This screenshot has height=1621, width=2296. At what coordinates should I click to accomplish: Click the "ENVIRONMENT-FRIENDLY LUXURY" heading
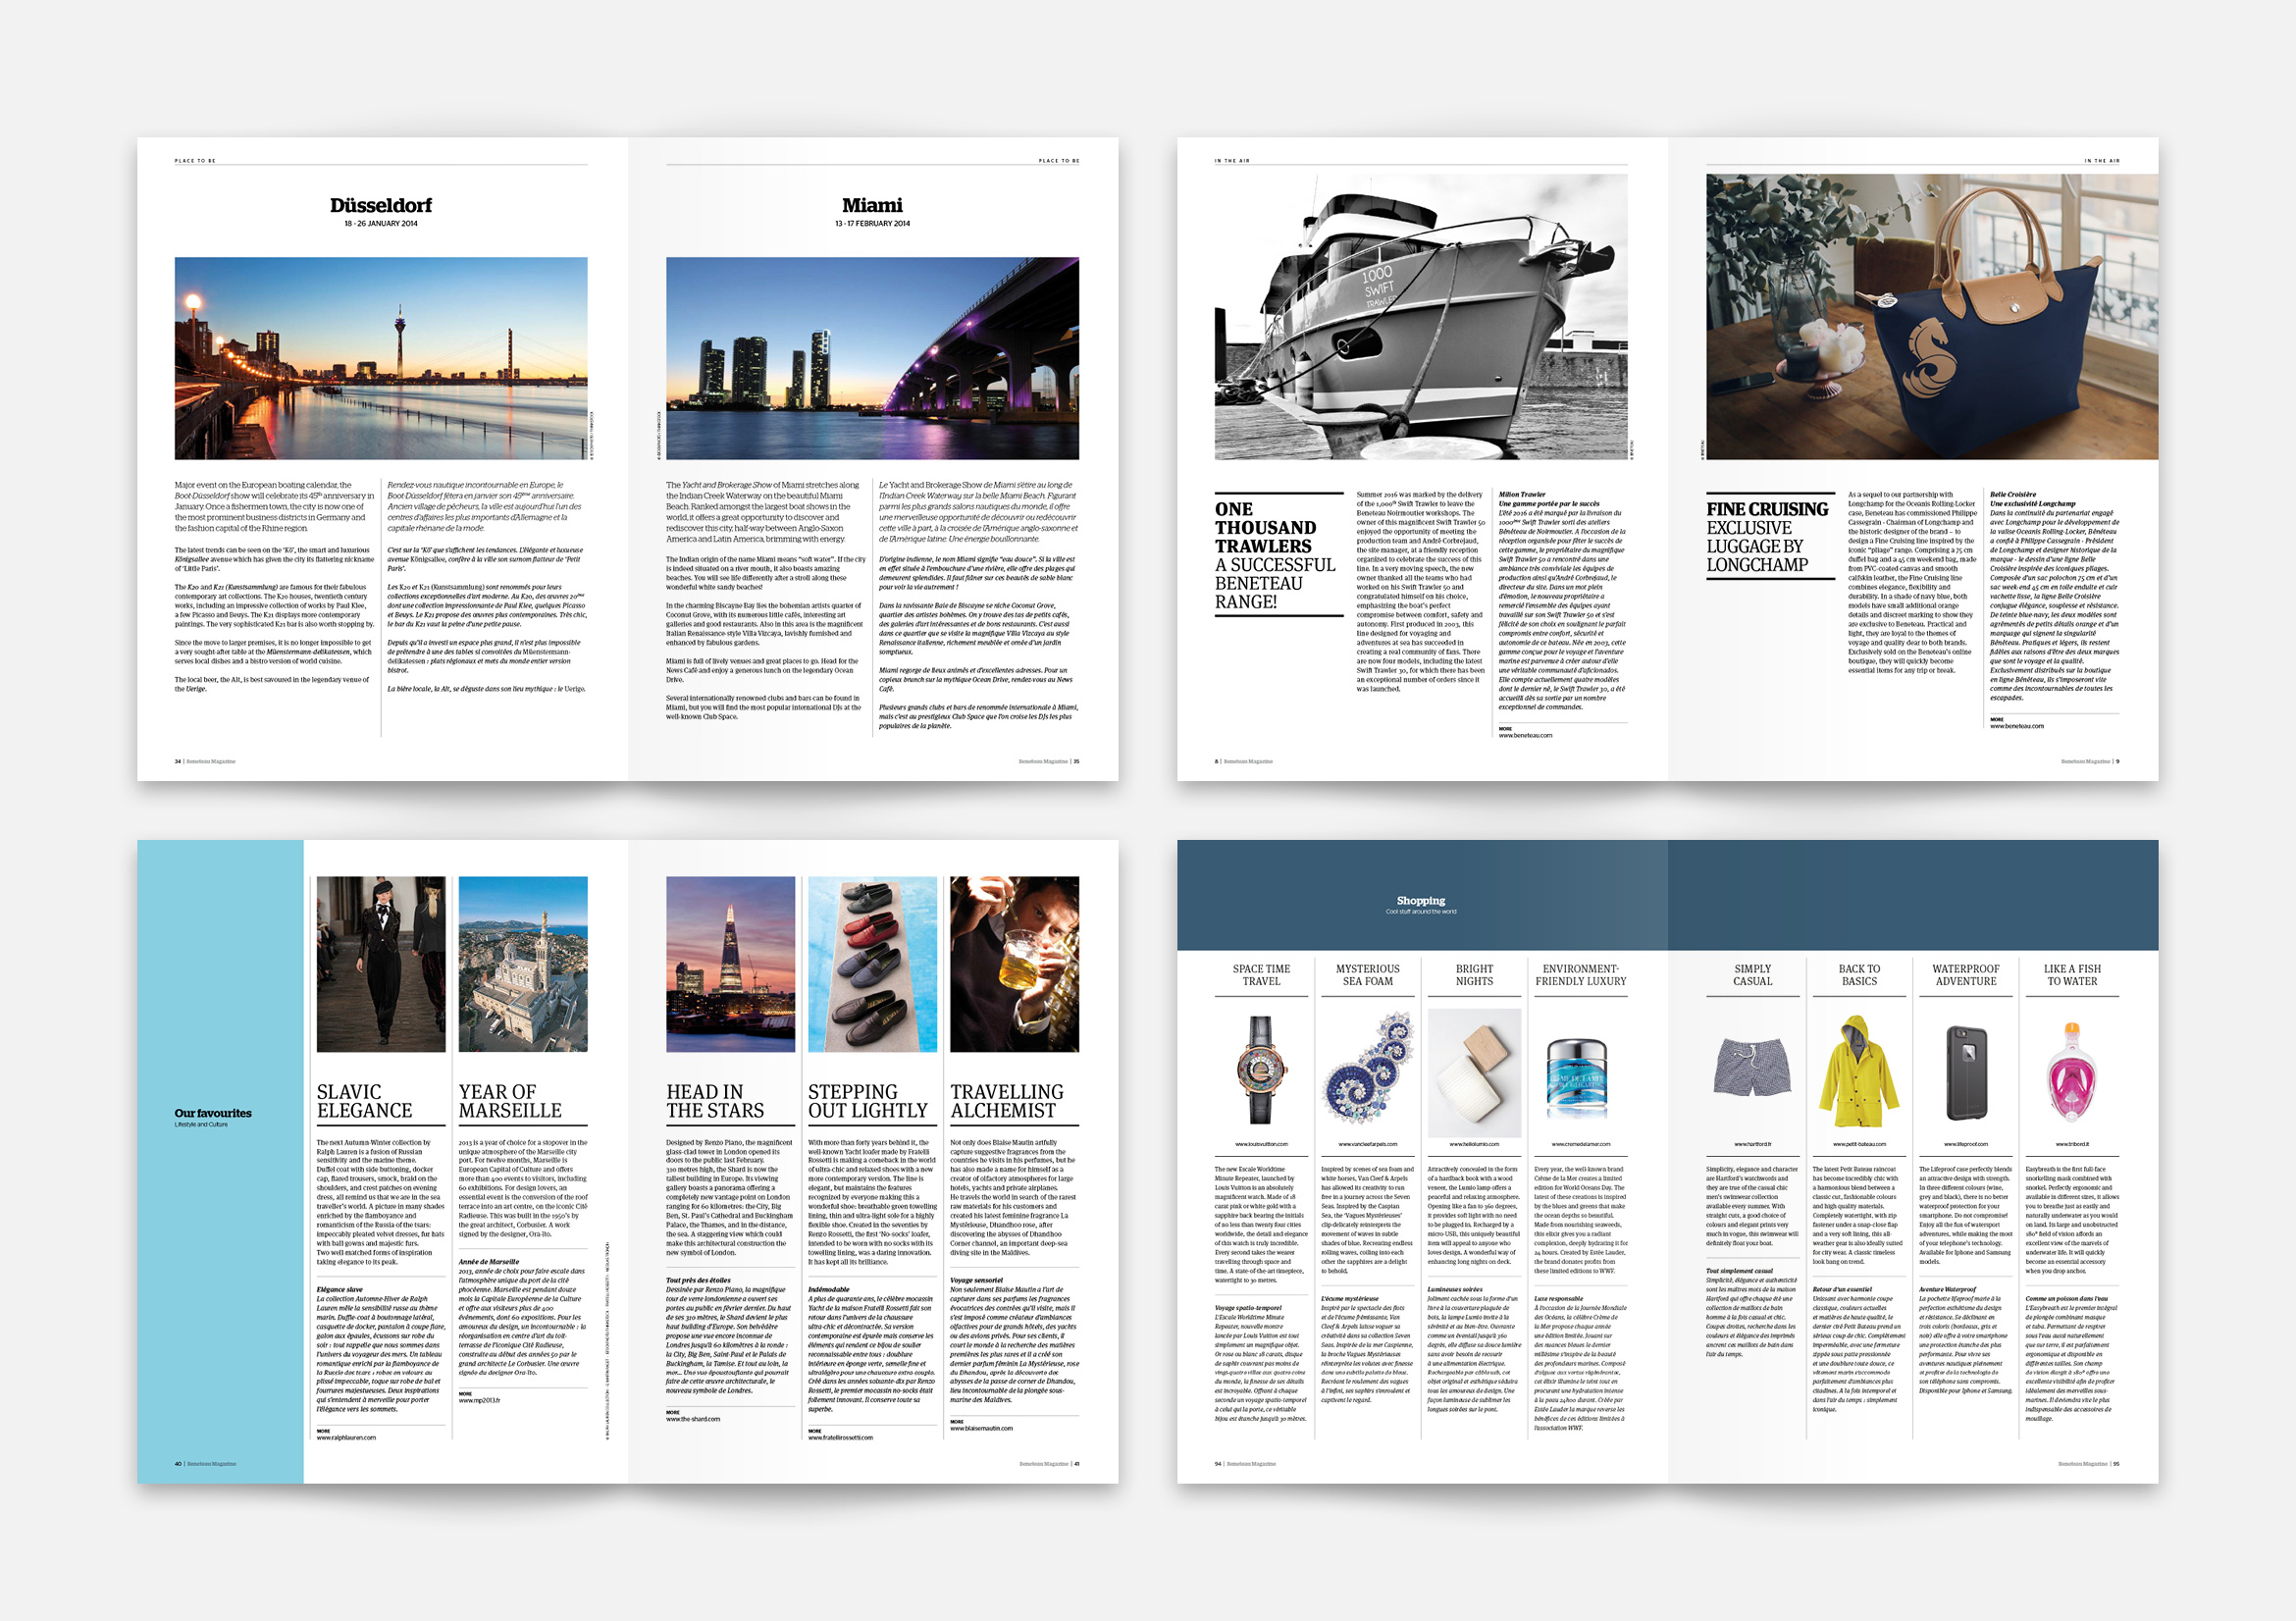coord(1581,975)
